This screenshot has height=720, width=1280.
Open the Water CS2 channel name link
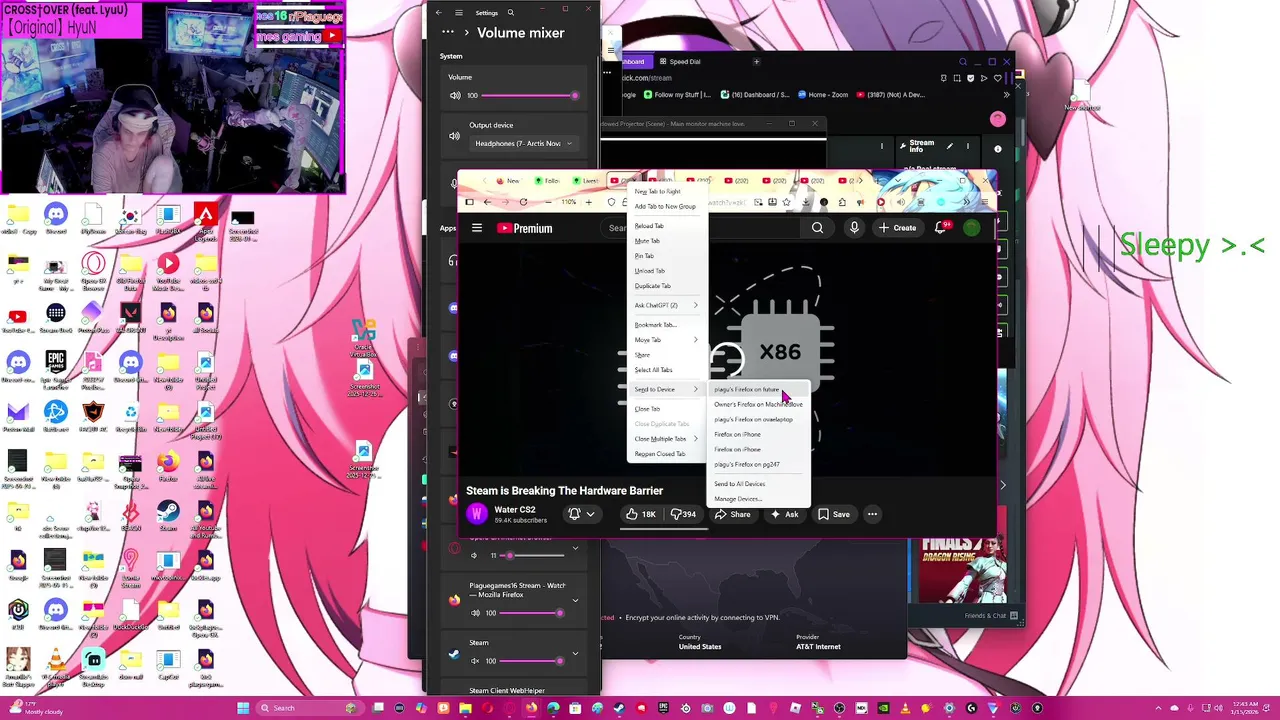click(514, 510)
